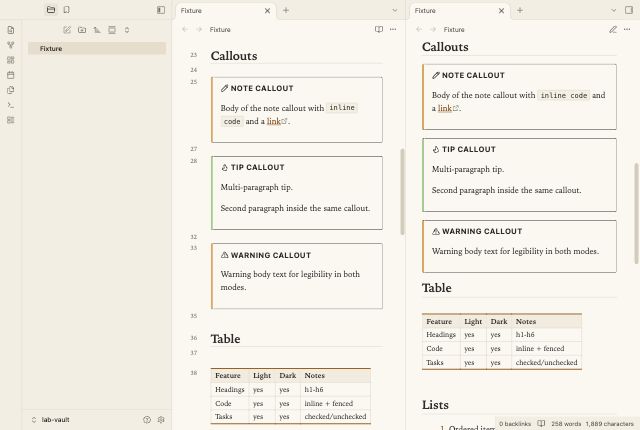Screen dimensions: 640x430
Task: Create a new folder in file explorer
Action: [82, 30]
